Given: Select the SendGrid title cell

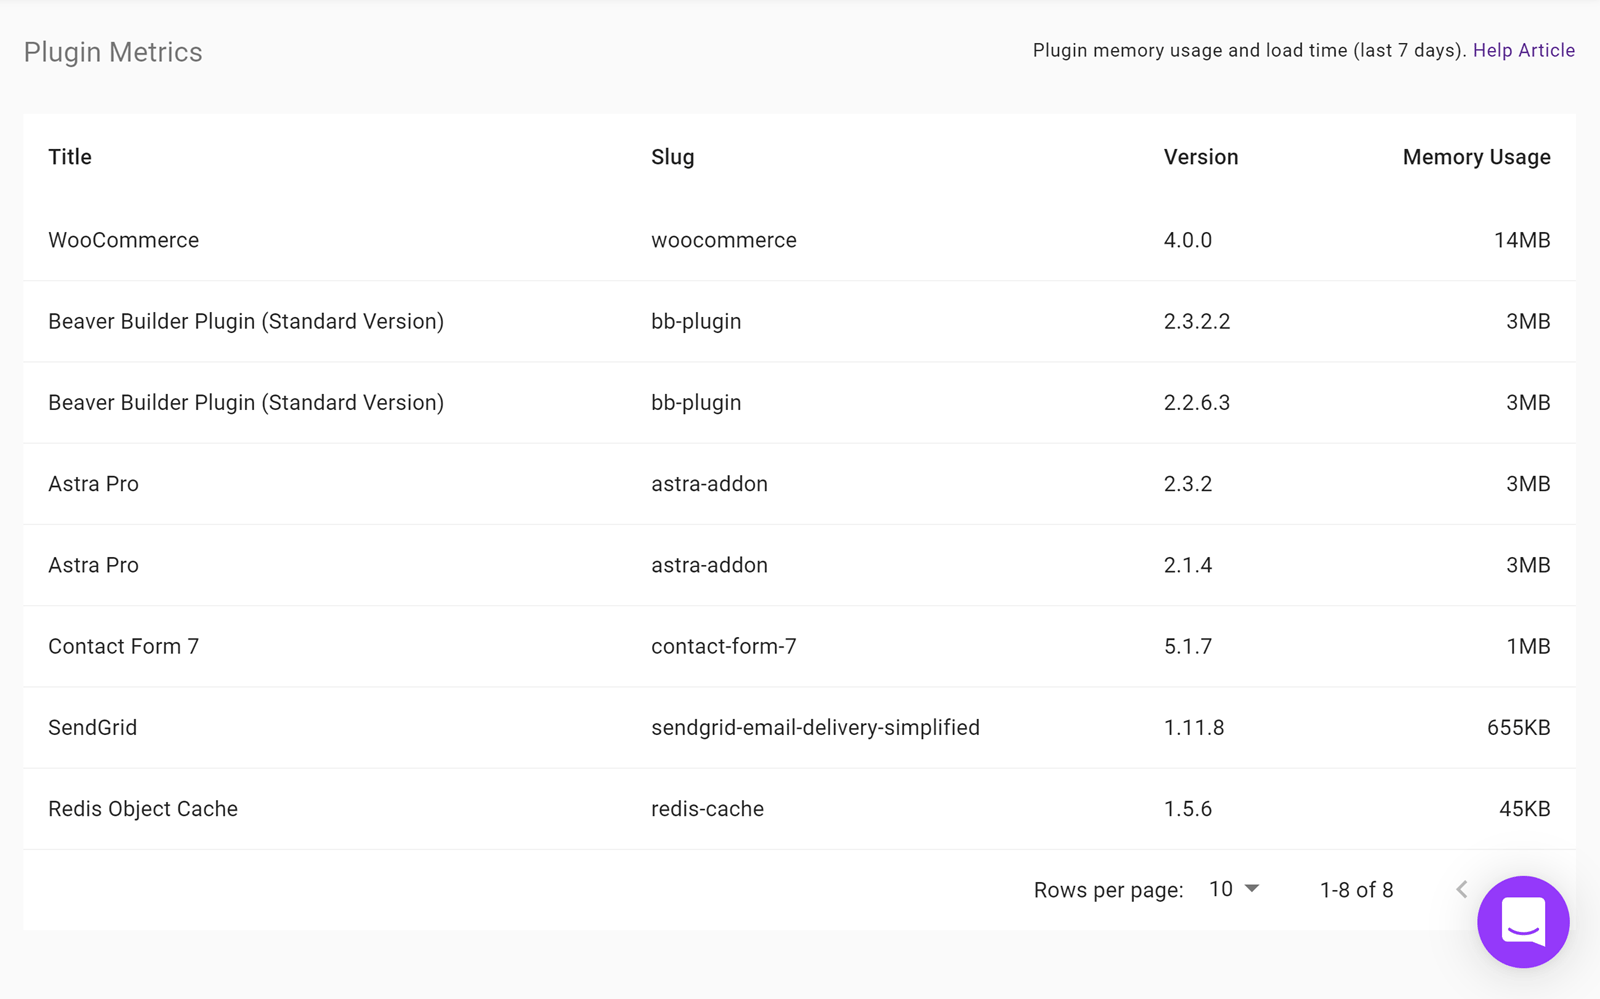Looking at the screenshot, I should click(93, 727).
